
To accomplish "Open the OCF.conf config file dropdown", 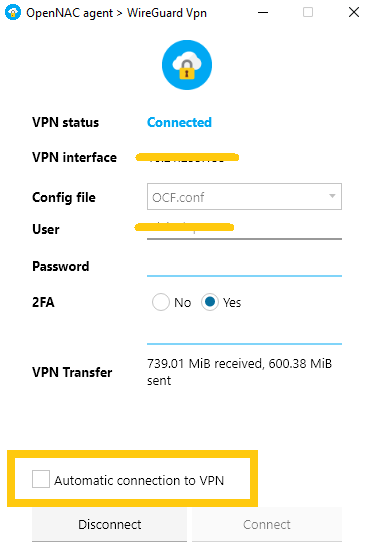I will [x=244, y=197].
